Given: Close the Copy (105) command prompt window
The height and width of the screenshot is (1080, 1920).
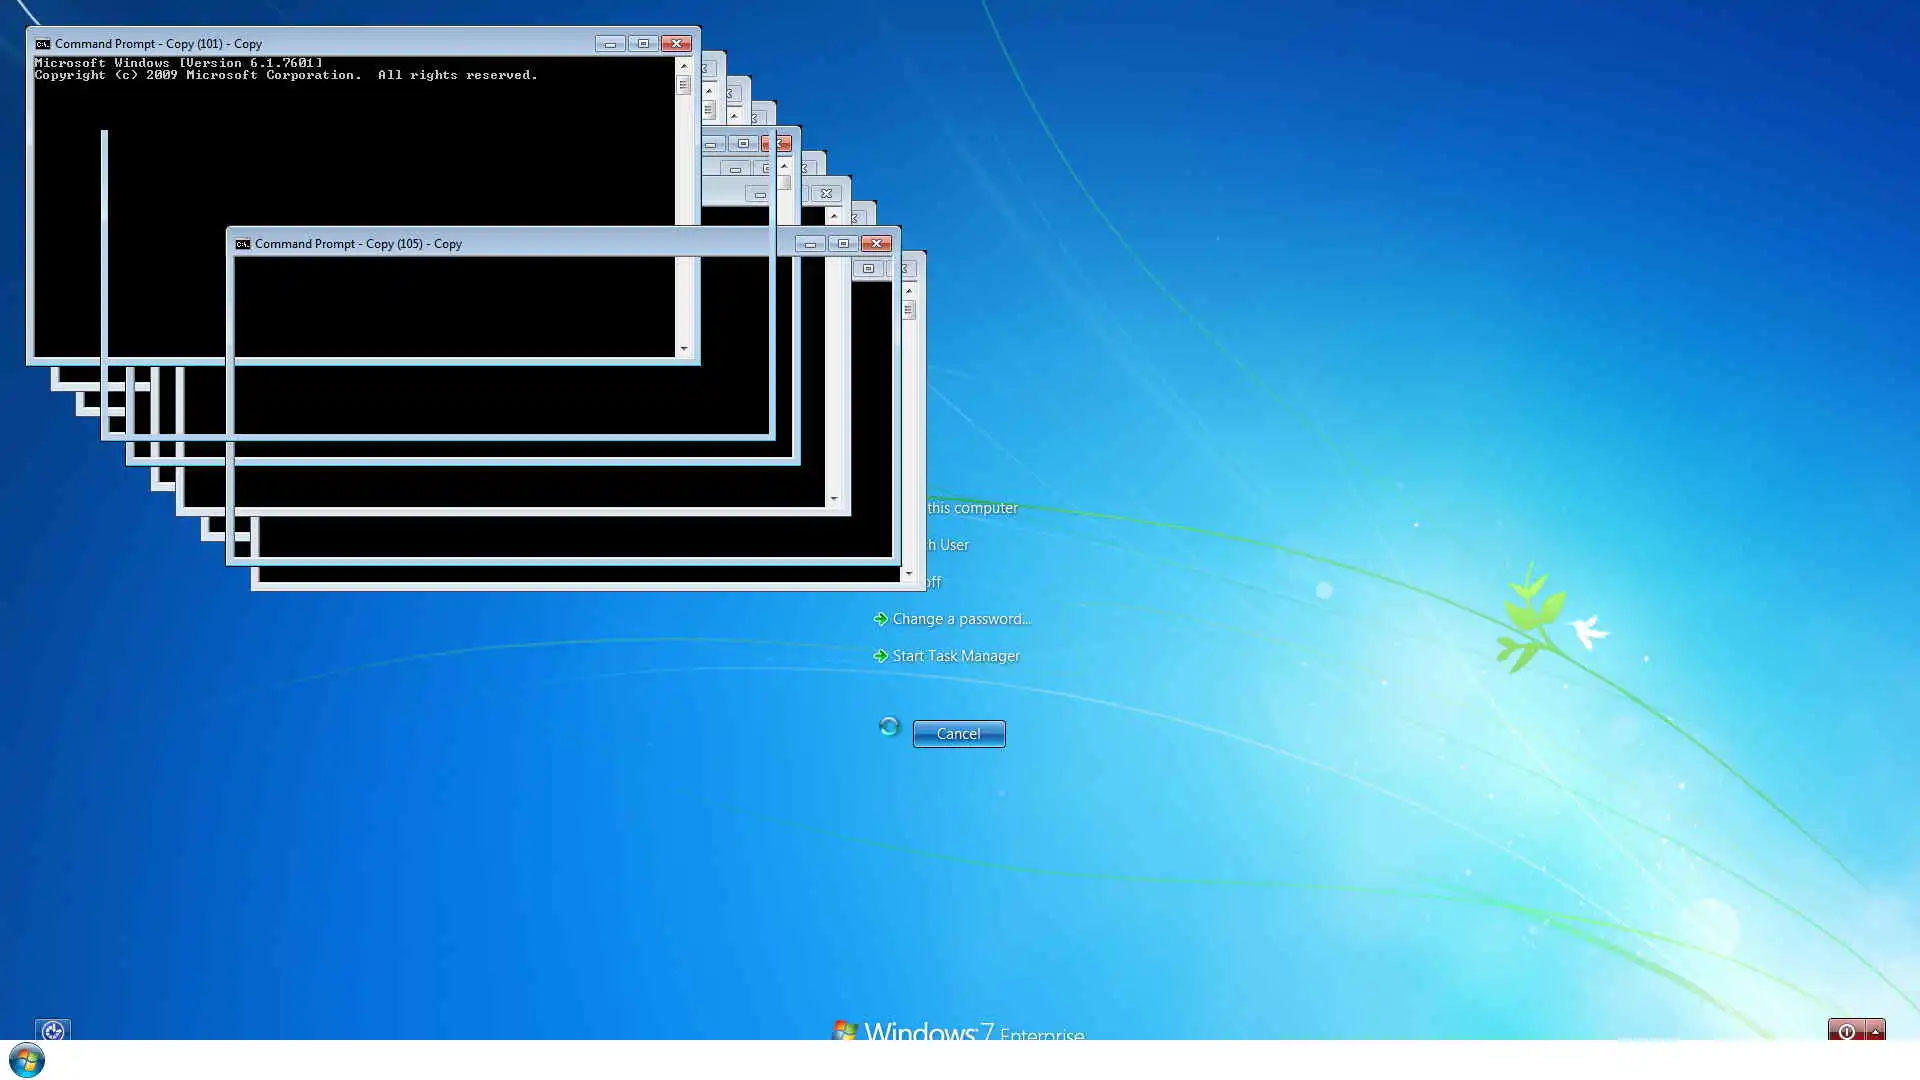Looking at the screenshot, I should (876, 244).
